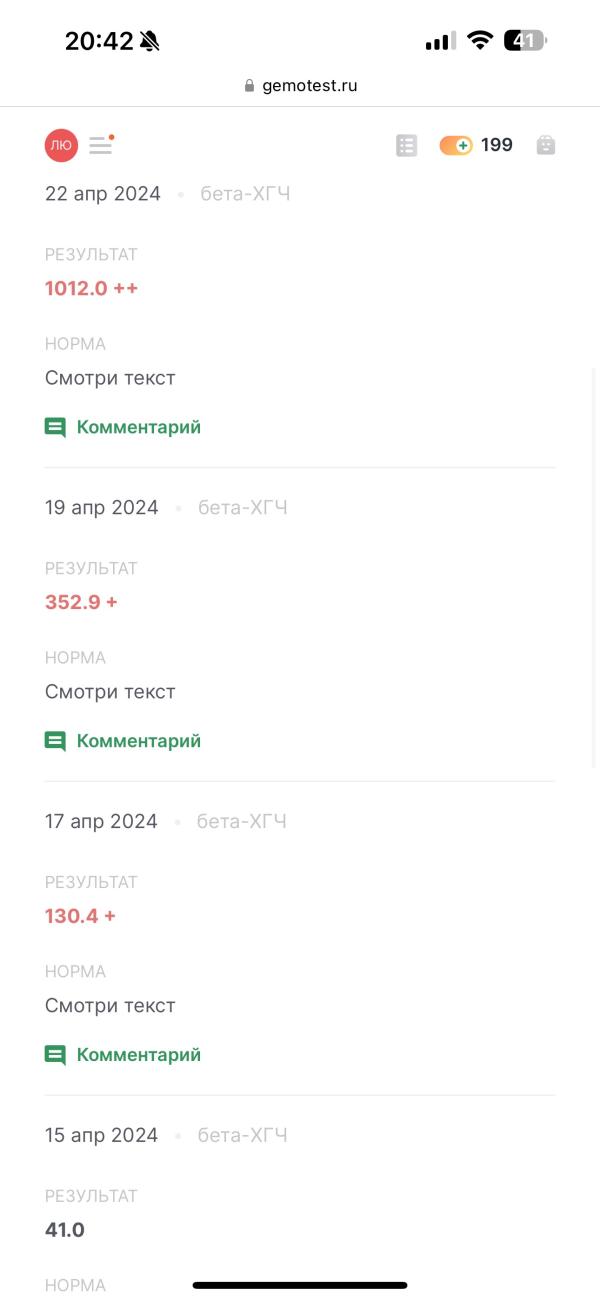Tap the red ЛЮ profile avatar
600x1300 pixels.
tap(61, 145)
